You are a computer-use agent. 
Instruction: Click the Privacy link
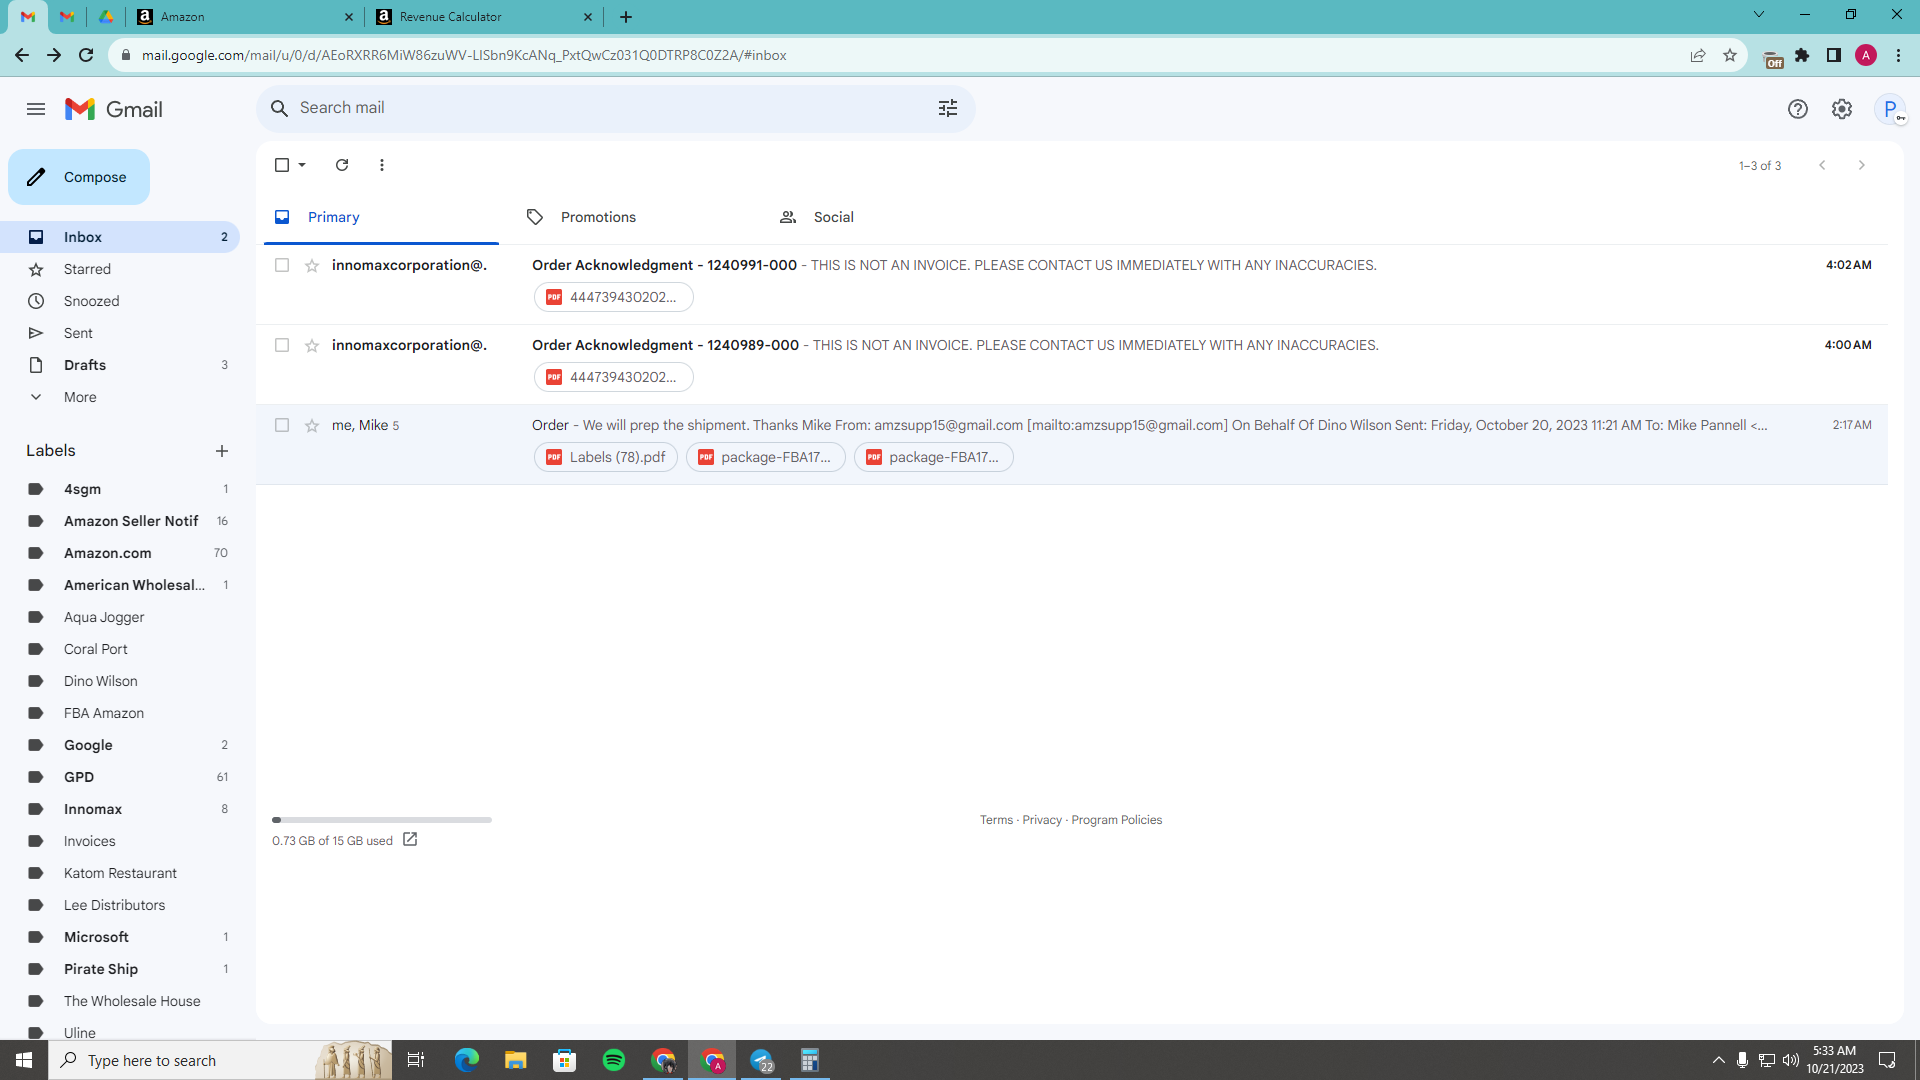coord(1042,820)
